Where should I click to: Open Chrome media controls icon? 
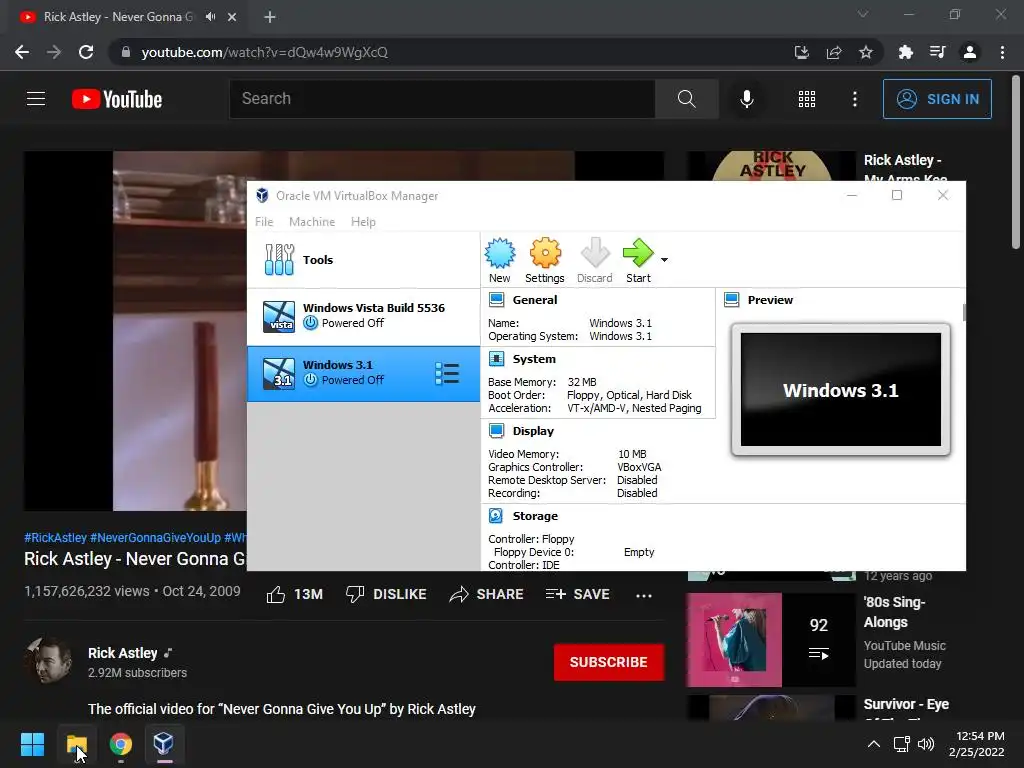tap(938, 52)
